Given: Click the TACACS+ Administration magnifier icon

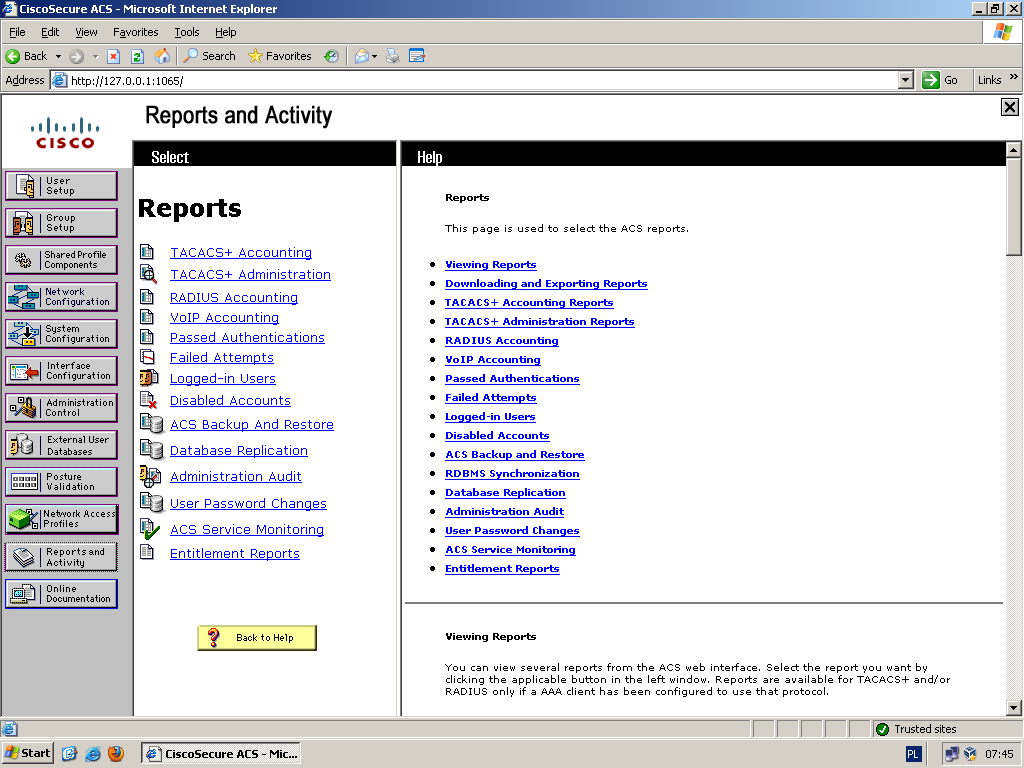Looking at the screenshot, I should (148, 274).
